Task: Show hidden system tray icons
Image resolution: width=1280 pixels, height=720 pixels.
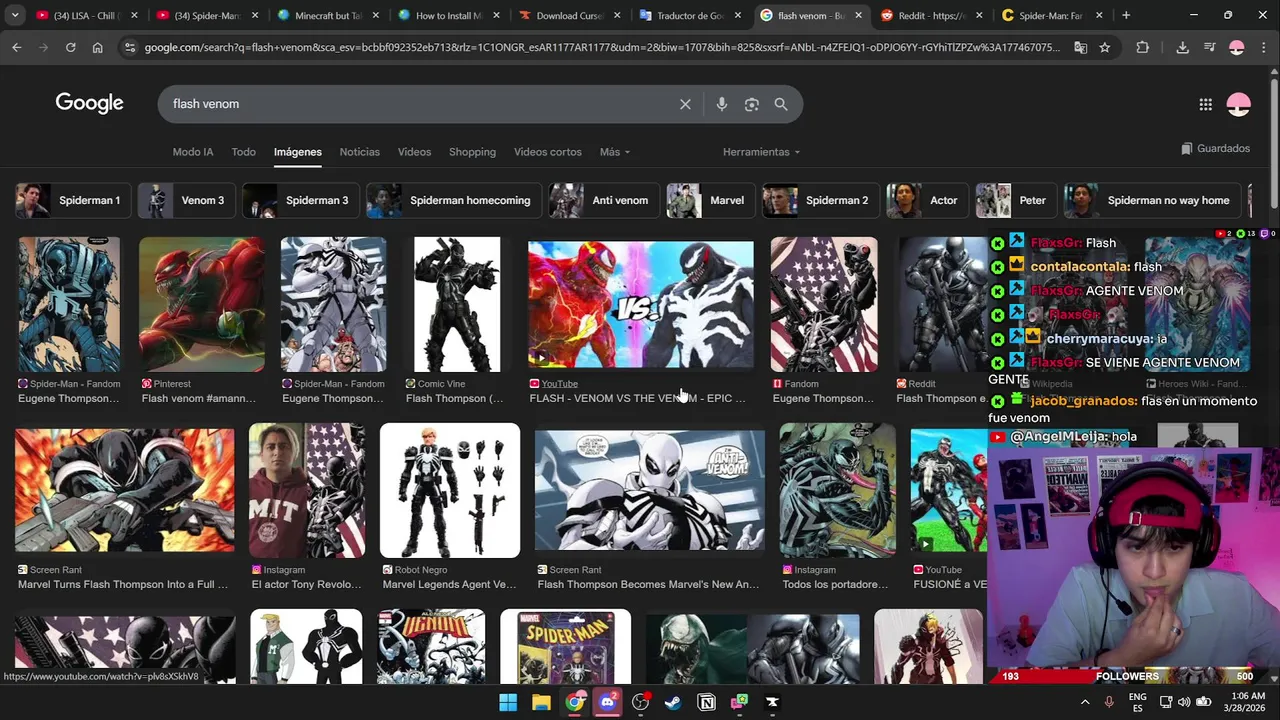Action: click(x=1085, y=702)
